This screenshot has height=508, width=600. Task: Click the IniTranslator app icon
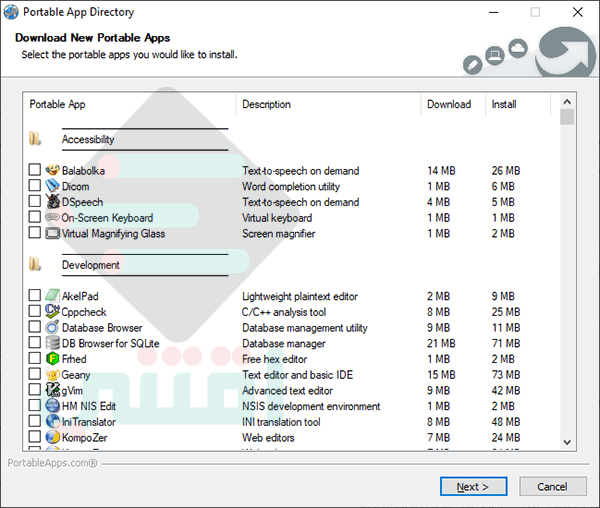click(x=52, y=421)
